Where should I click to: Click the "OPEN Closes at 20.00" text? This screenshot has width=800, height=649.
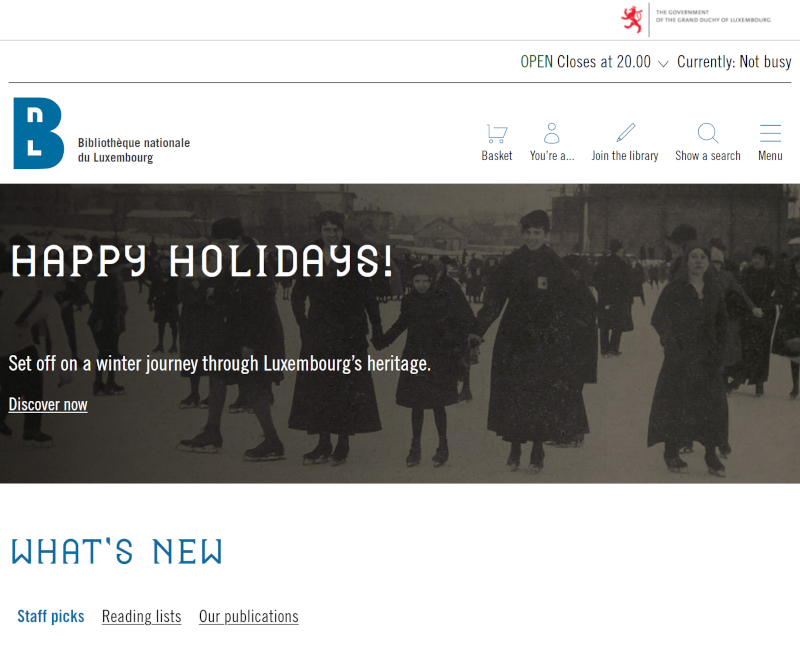coord(585,62)
